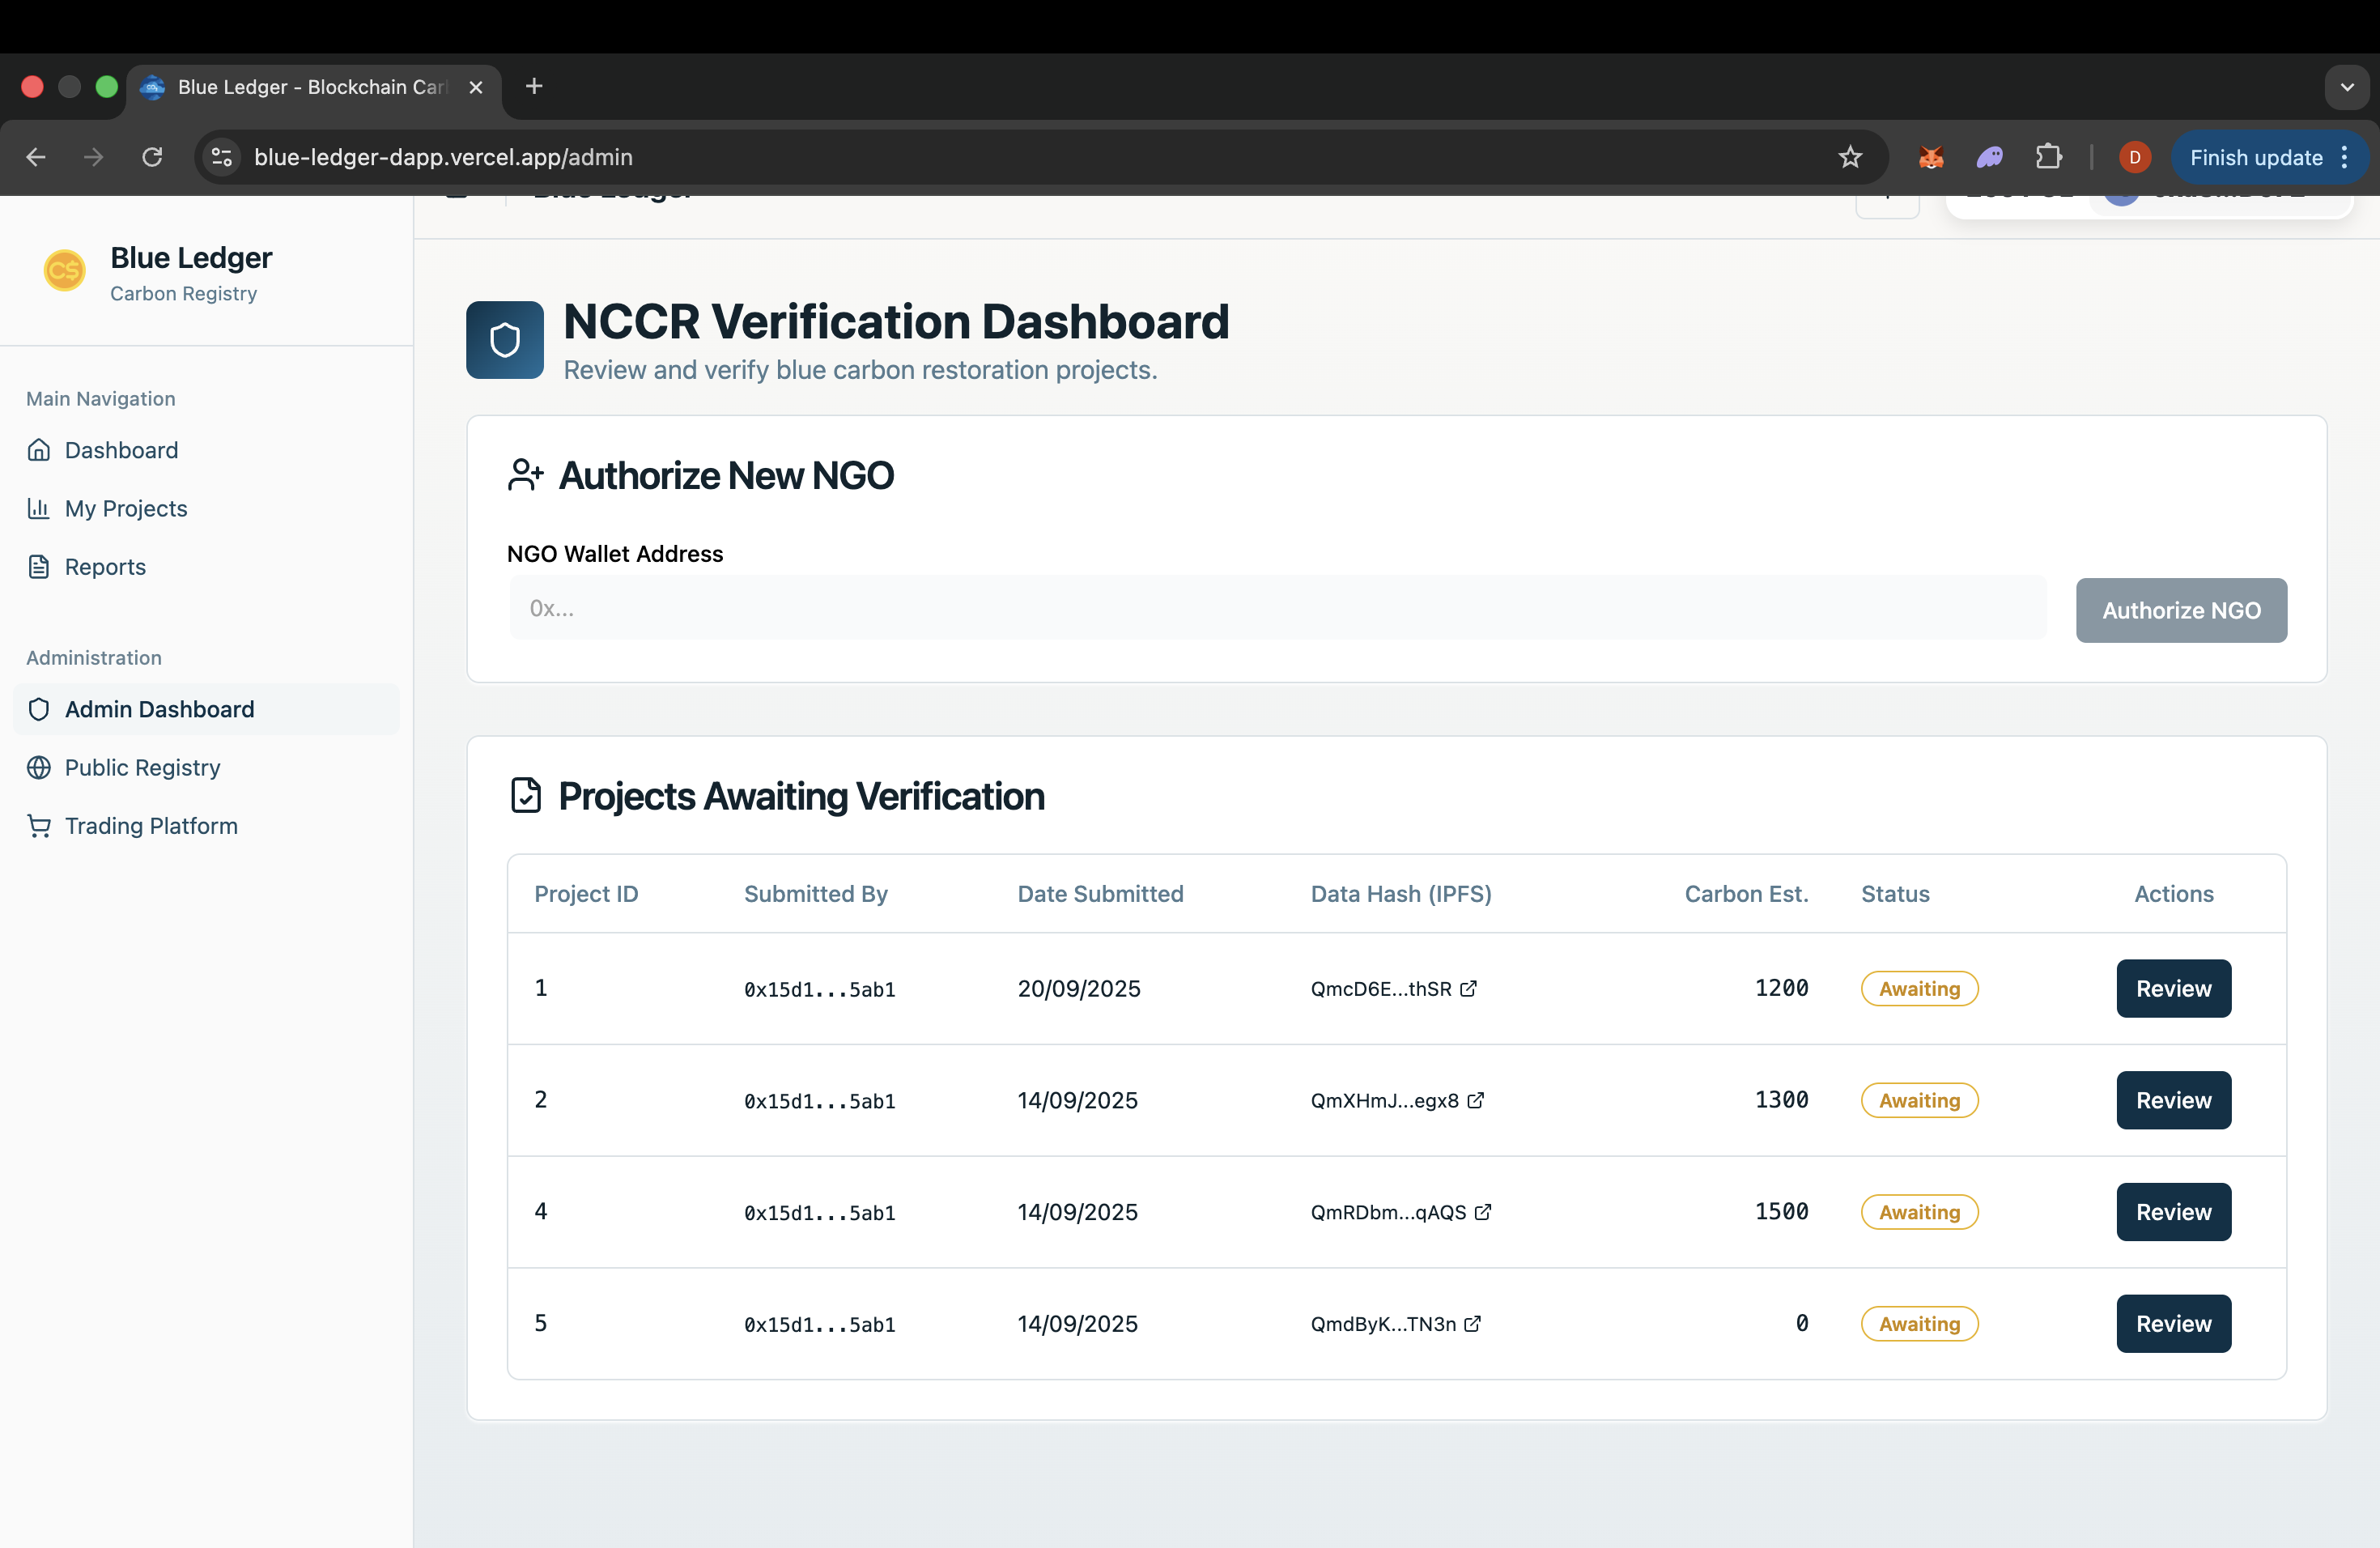Open external link icon for QmXHmJ...egx8

[x=1475, y=1100]
